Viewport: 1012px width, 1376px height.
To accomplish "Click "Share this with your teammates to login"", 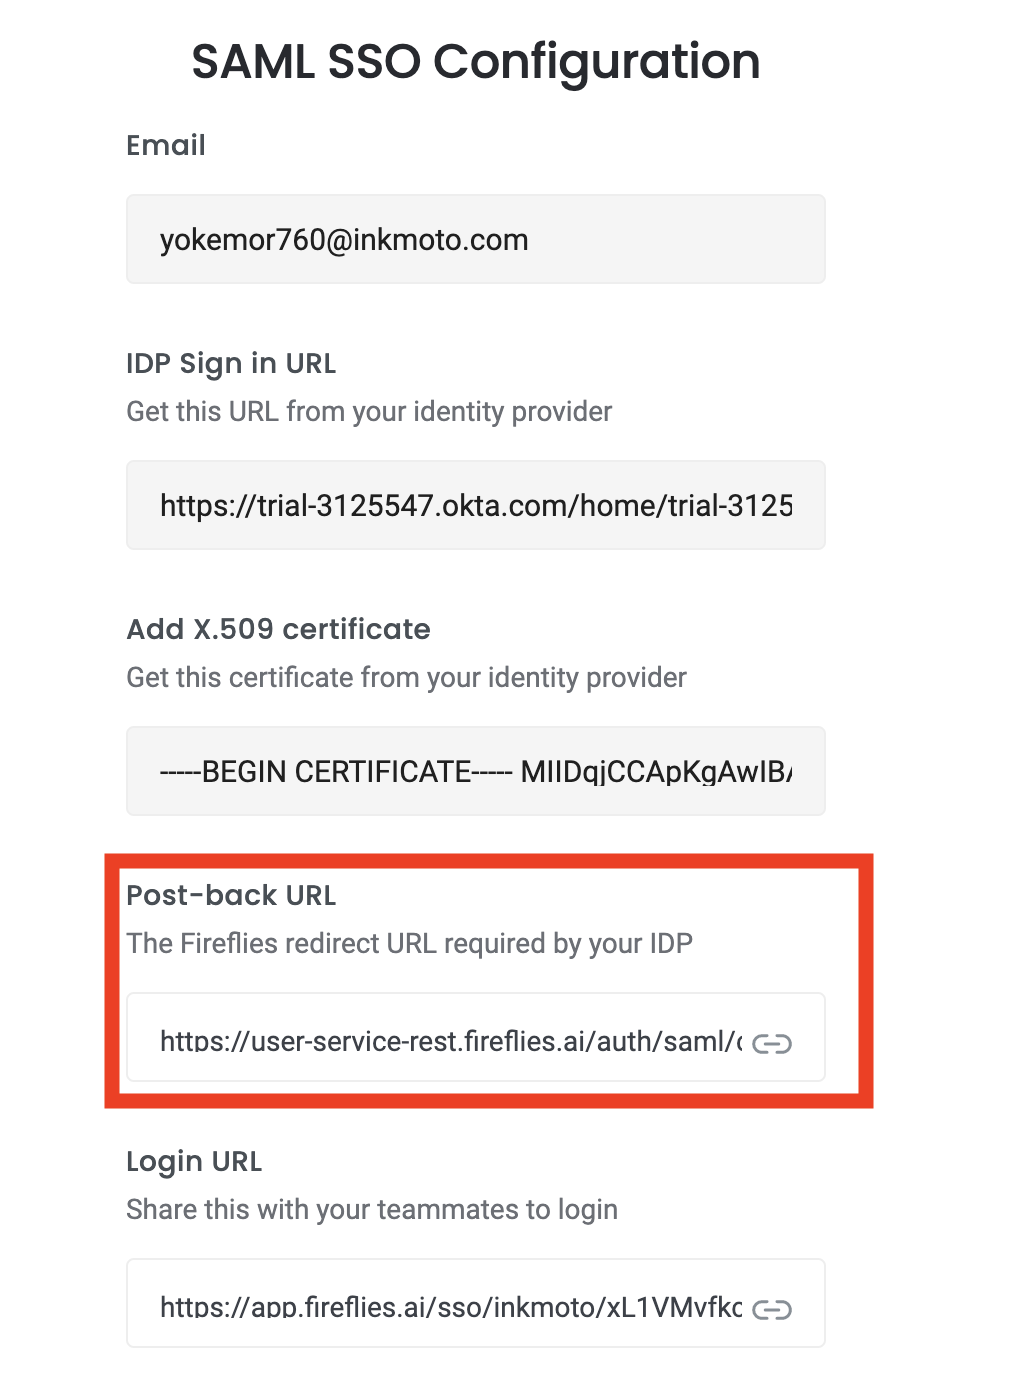I will [x=372, y=1210].
